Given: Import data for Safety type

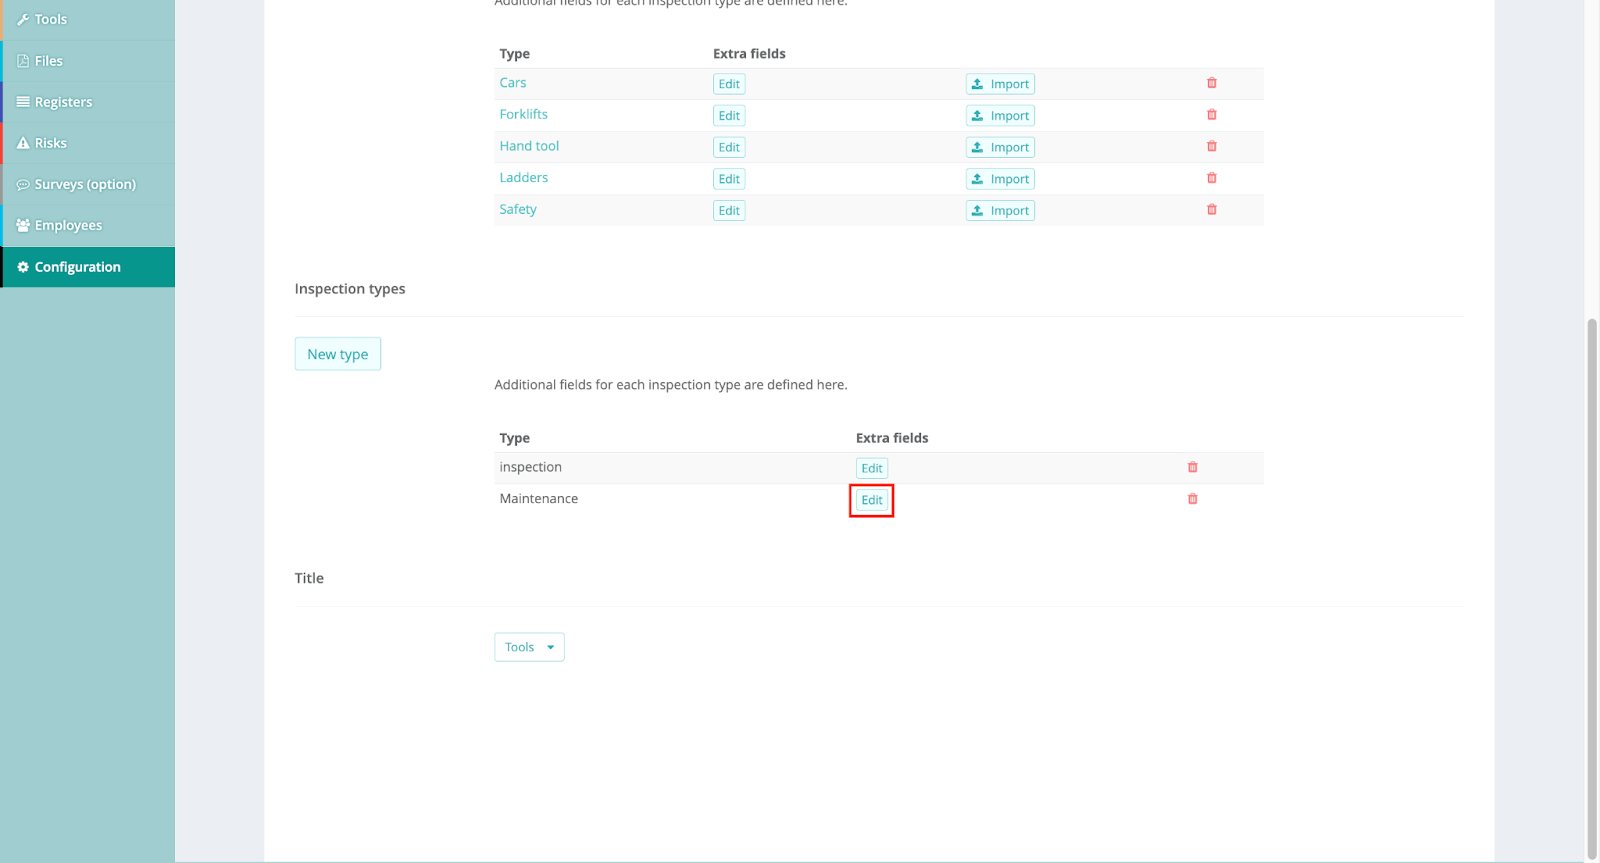Looking at the screenshot, I should coord(1000,211).
